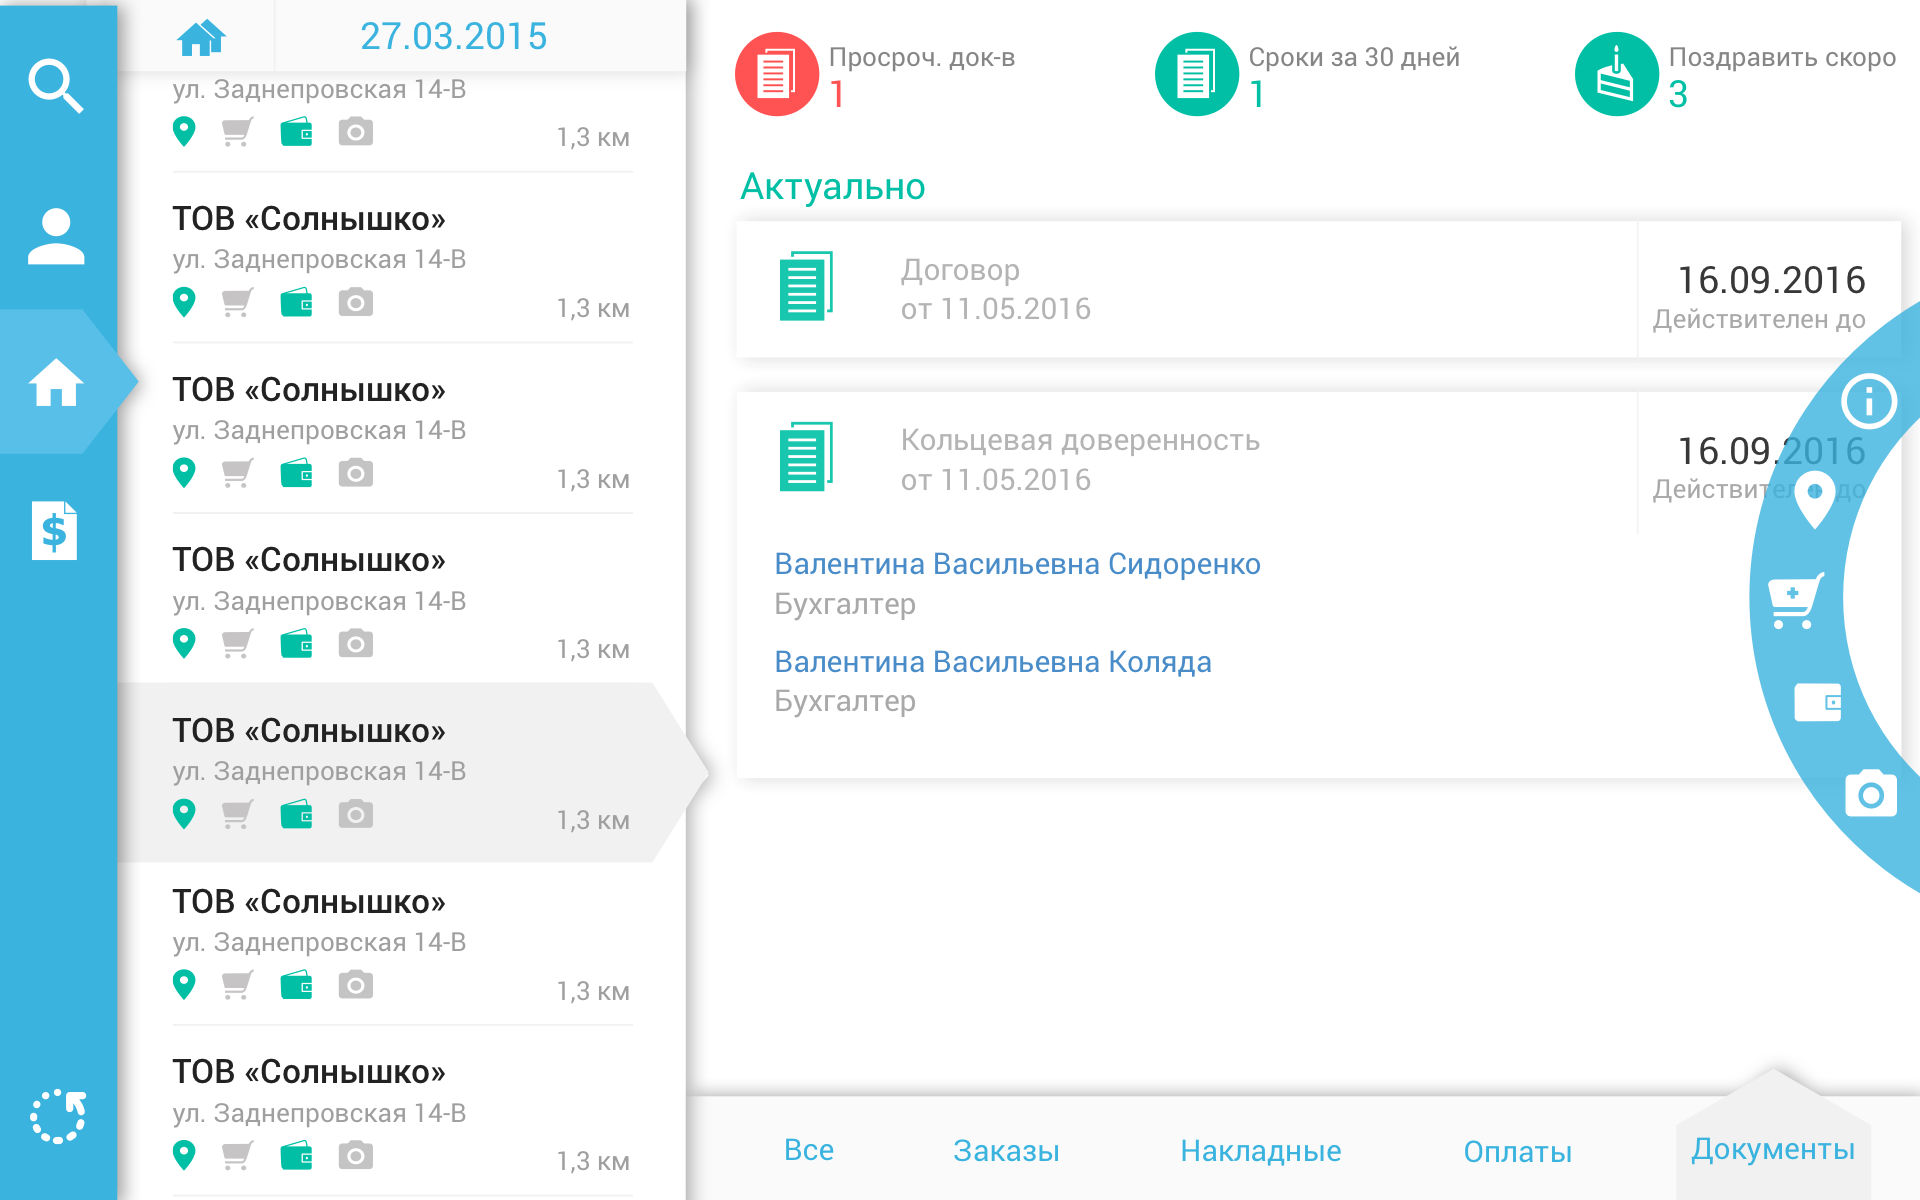Tap the location pin in radial menu

(x=1814, y=499)
